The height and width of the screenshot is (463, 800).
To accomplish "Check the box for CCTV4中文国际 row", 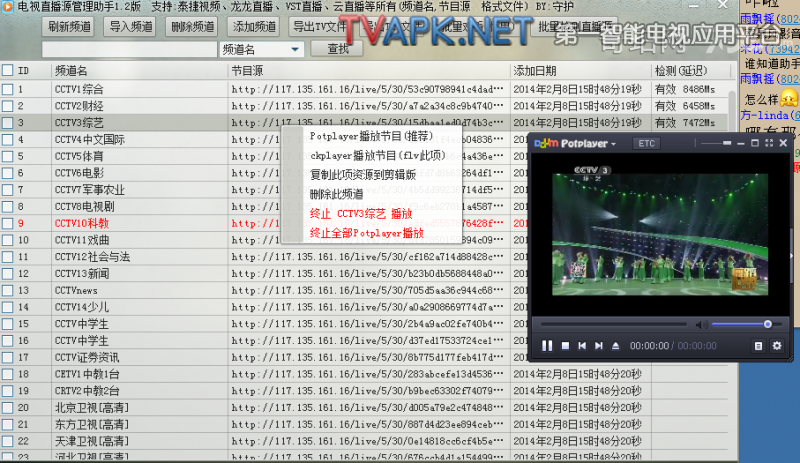I will 8,139.
